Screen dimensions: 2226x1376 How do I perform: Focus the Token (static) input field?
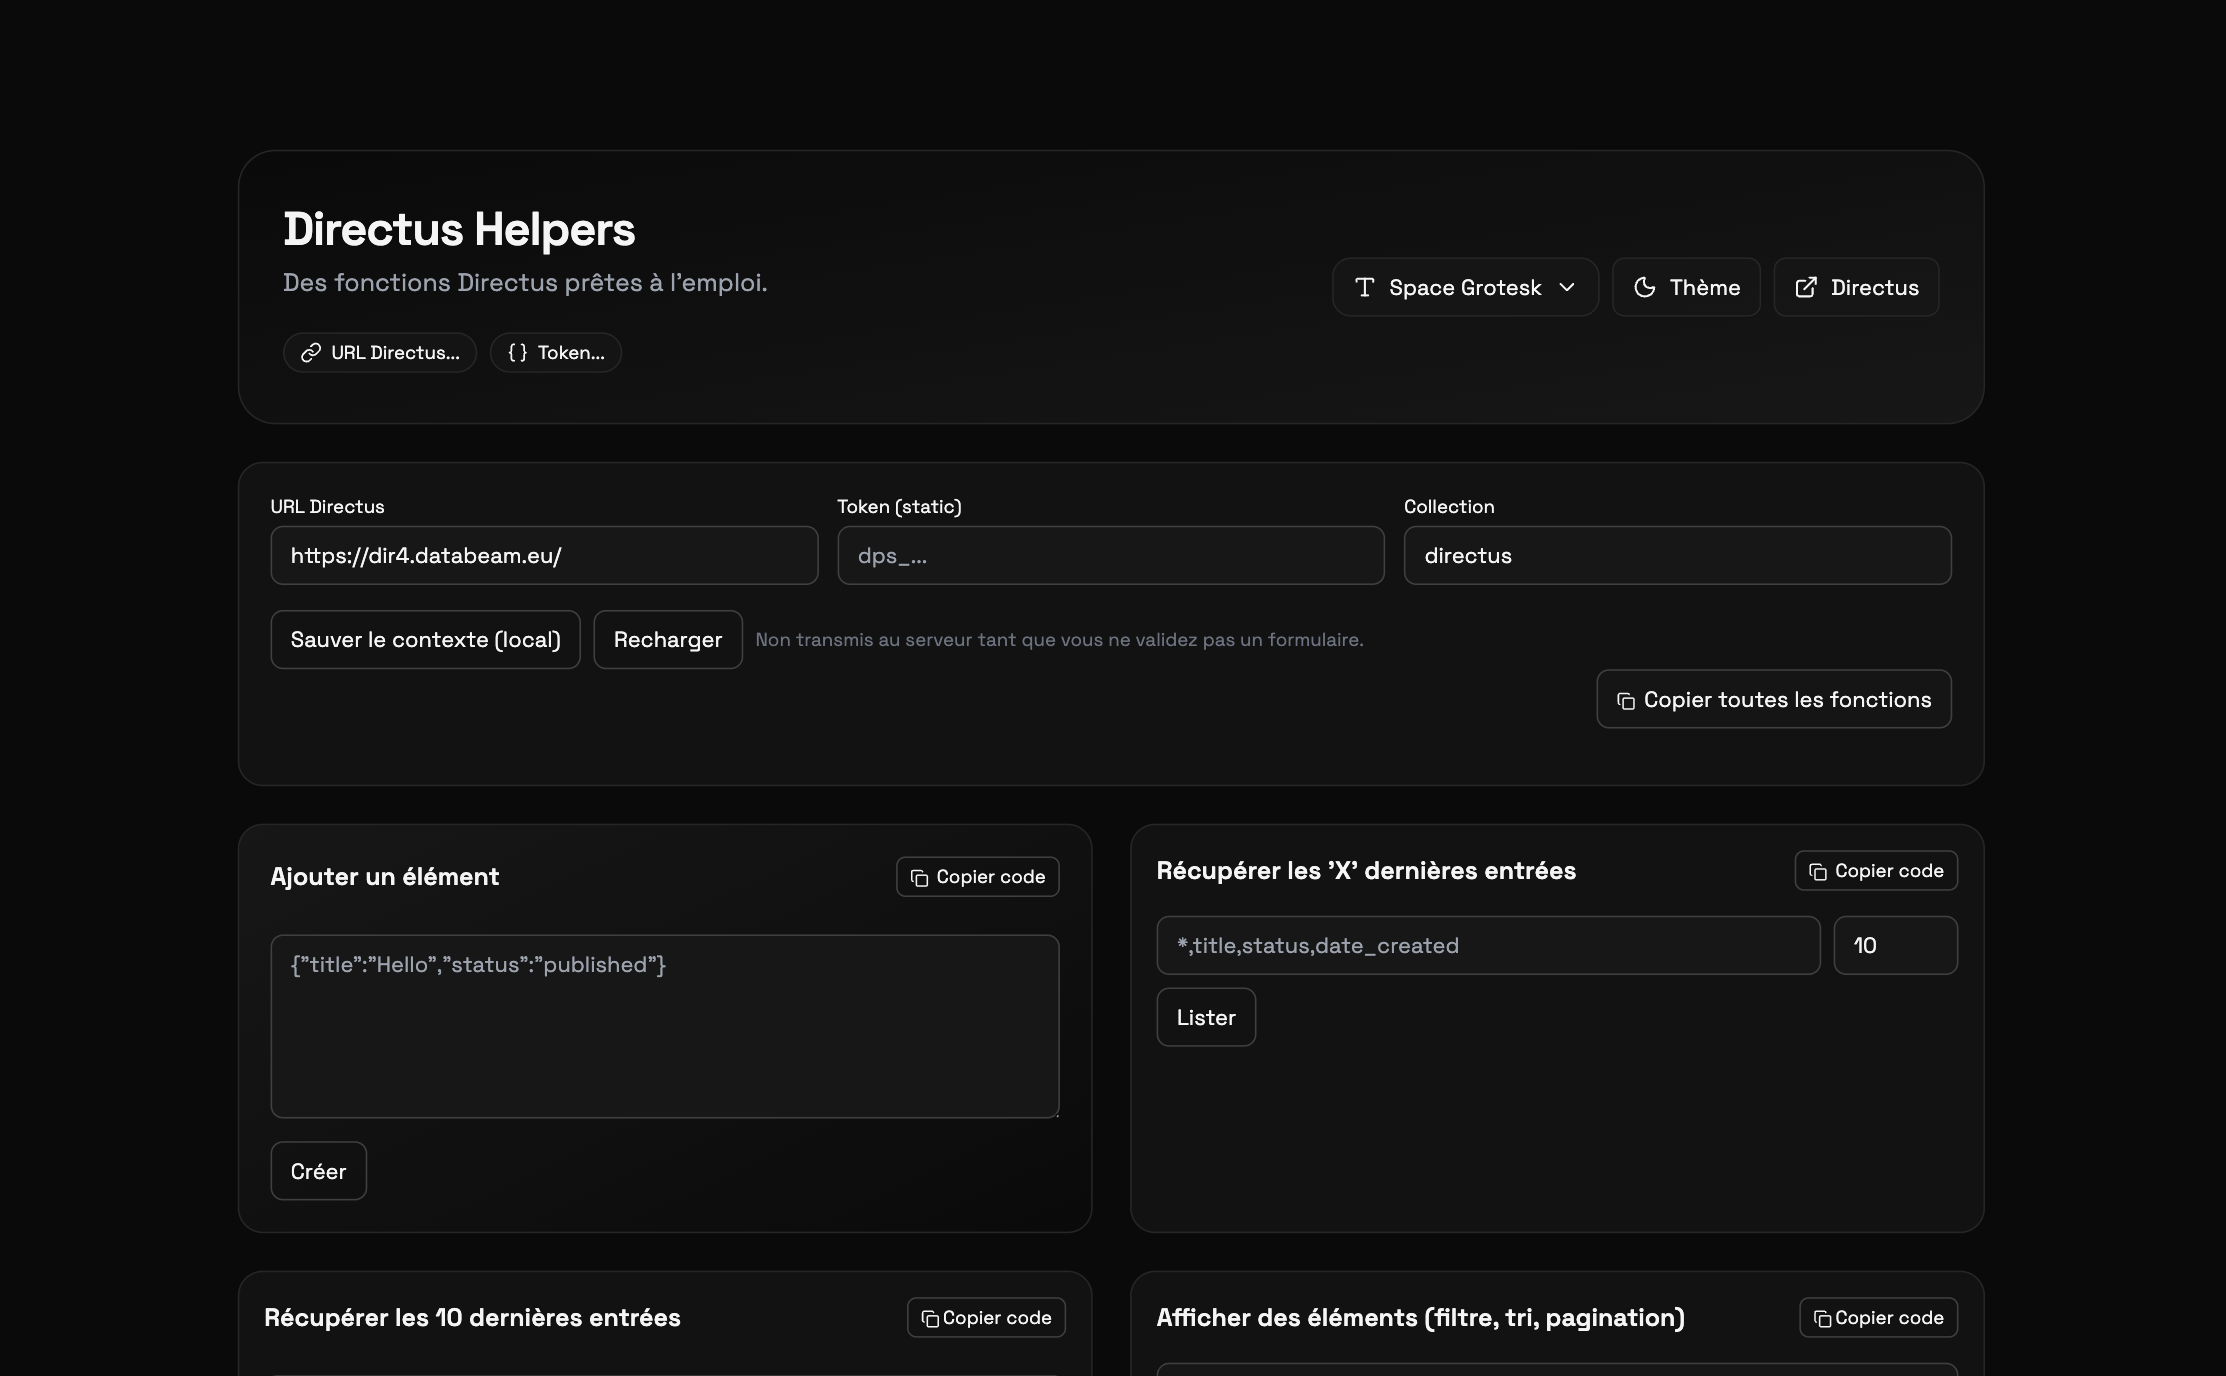tap(1110, 556)
